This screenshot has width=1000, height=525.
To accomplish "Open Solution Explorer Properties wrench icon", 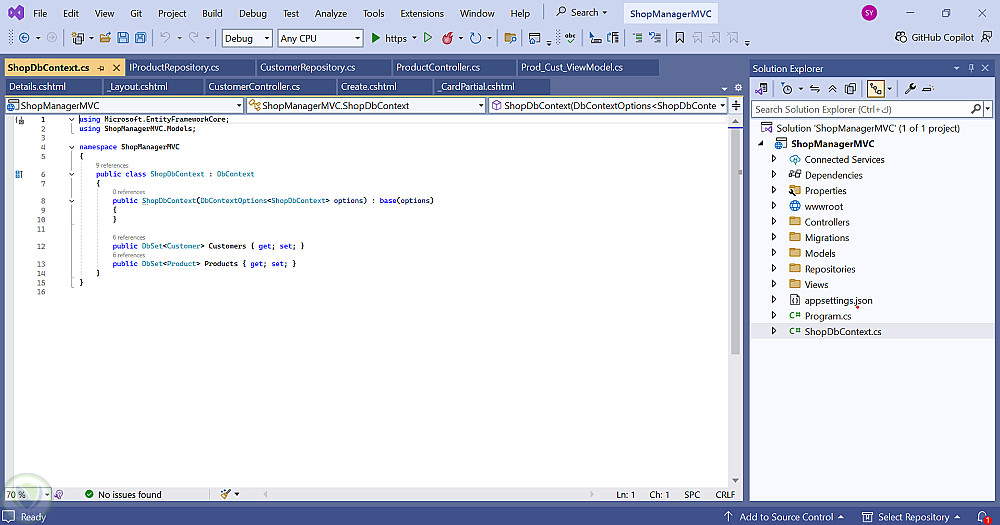I will coord(911,89).
